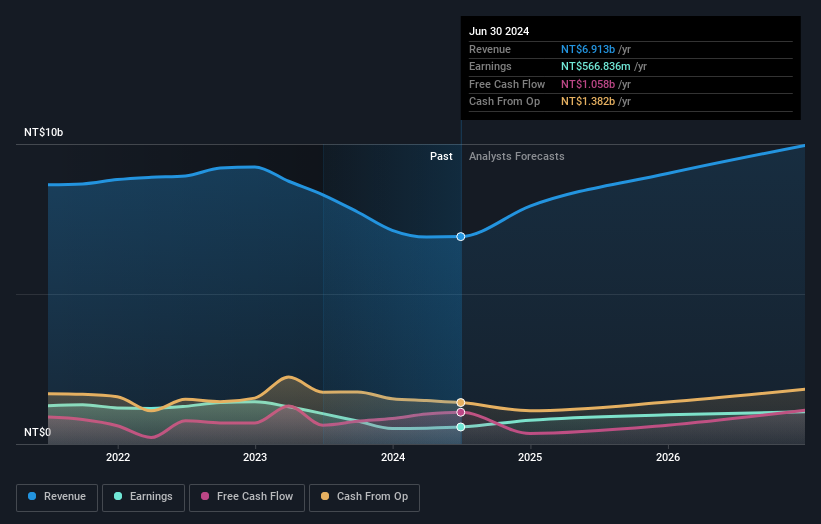
Task: Toggle the Free Cash Flow legend button
Action: click(247, 497)
